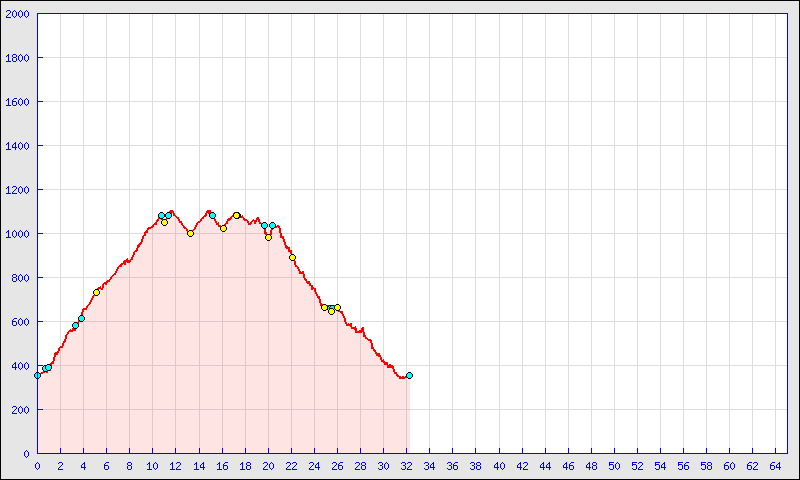The height and width of the screenshot is (480, 800).
Task: Click the 40 distance axis label
Action: click(x=498, y=466)
